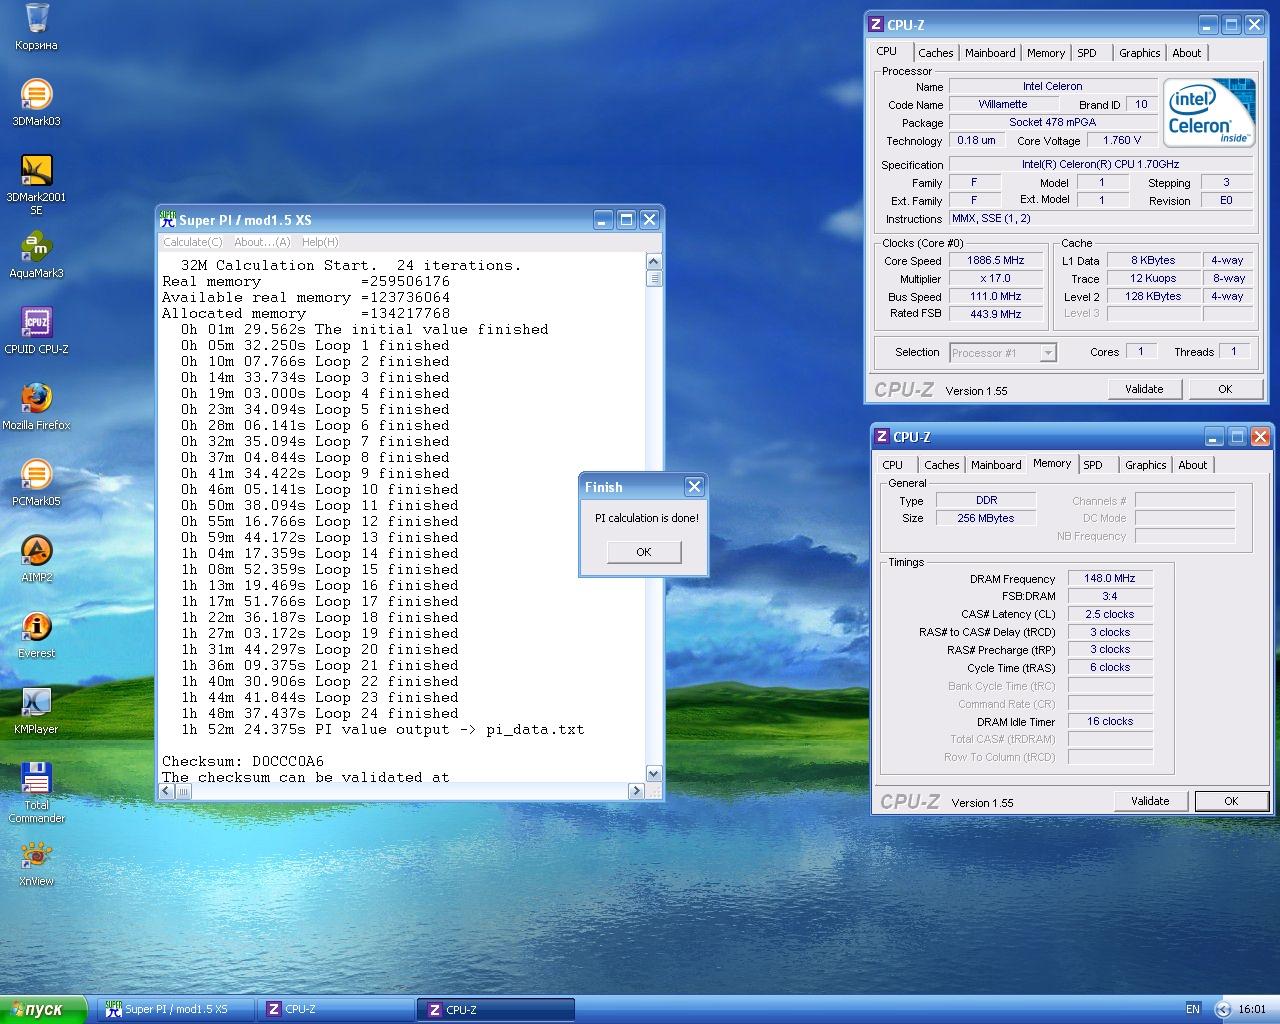Click the EN language indicator in tray
This screenshot has height=1024, width=1280.
pyautogui.click(x=1193, y=1009)
